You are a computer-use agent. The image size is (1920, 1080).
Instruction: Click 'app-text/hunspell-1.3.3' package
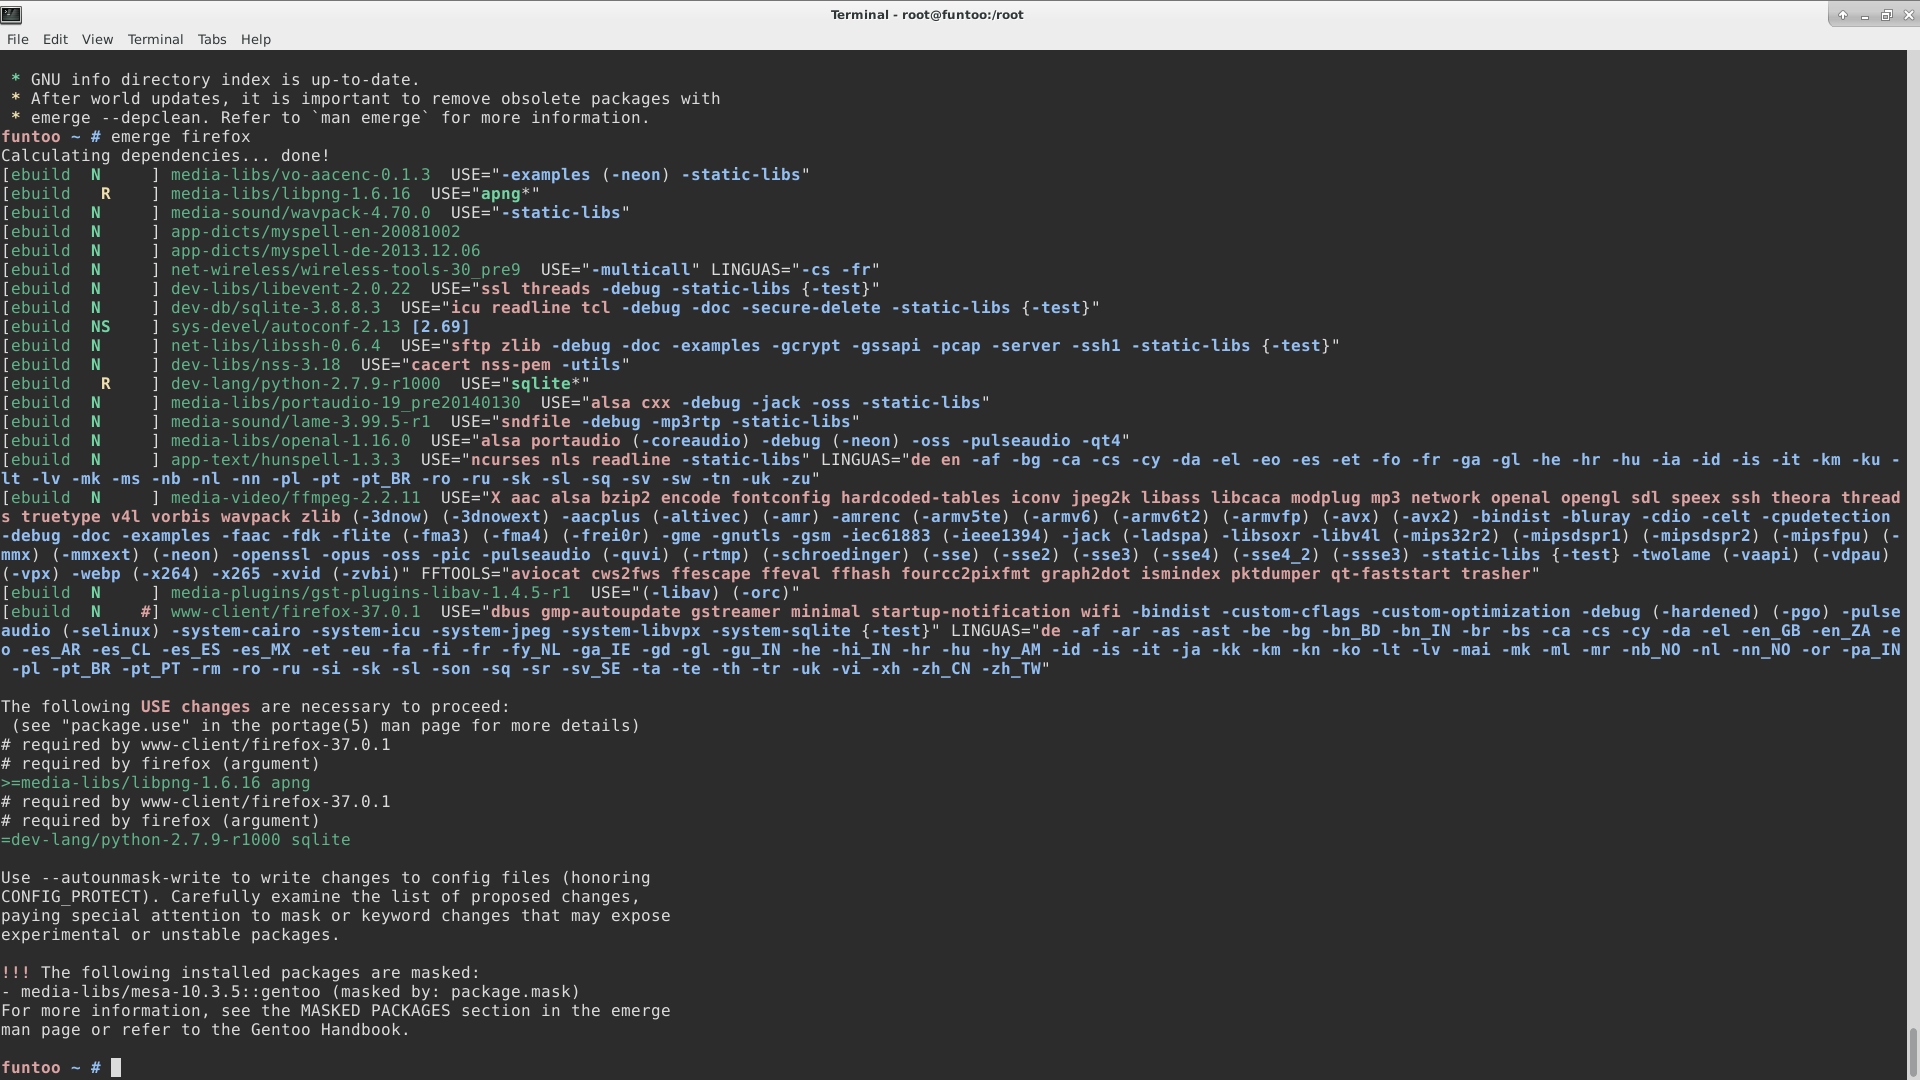[286, 460]
